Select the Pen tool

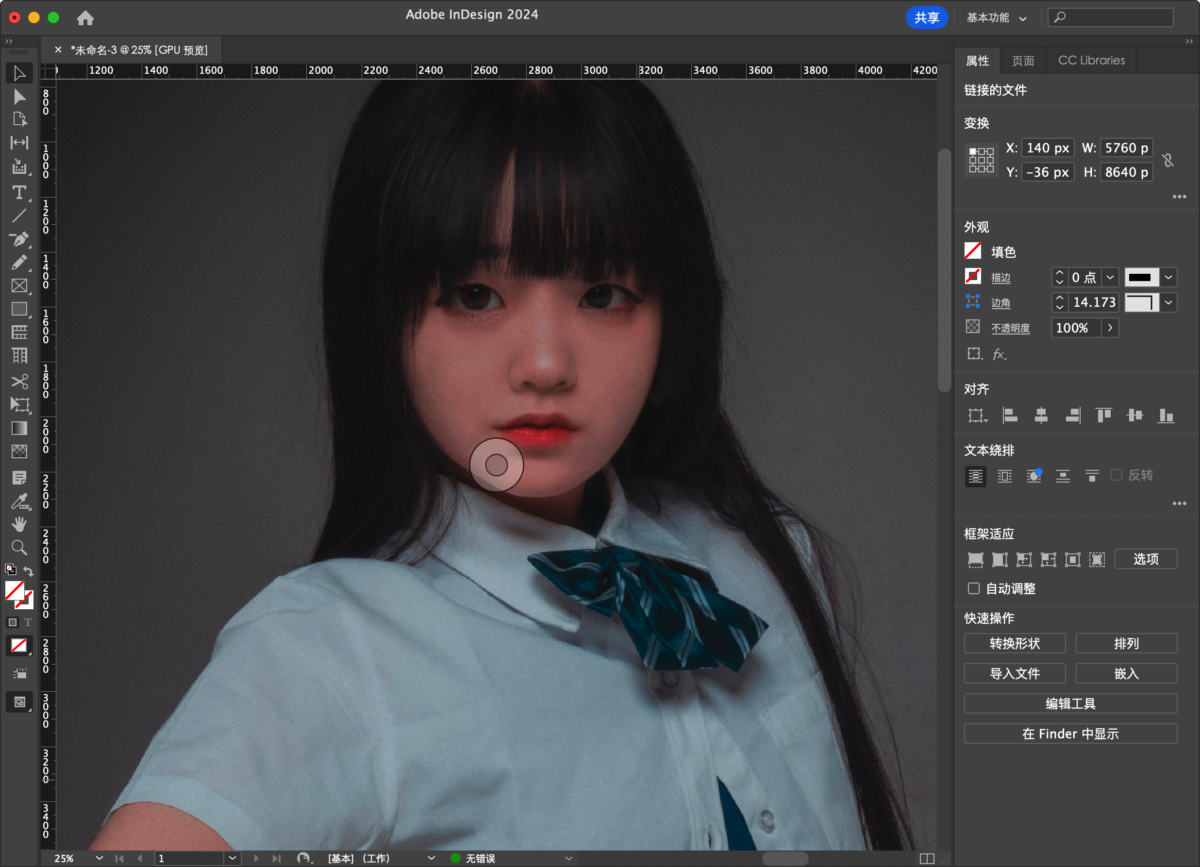tap(19, 239)
